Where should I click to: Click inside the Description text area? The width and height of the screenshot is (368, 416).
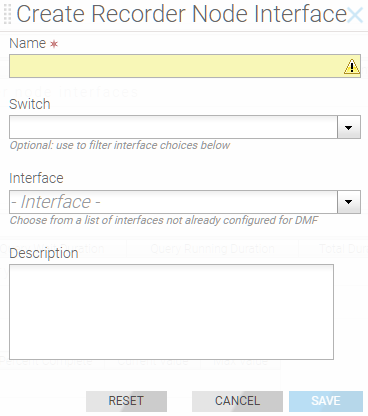(171, 312)
